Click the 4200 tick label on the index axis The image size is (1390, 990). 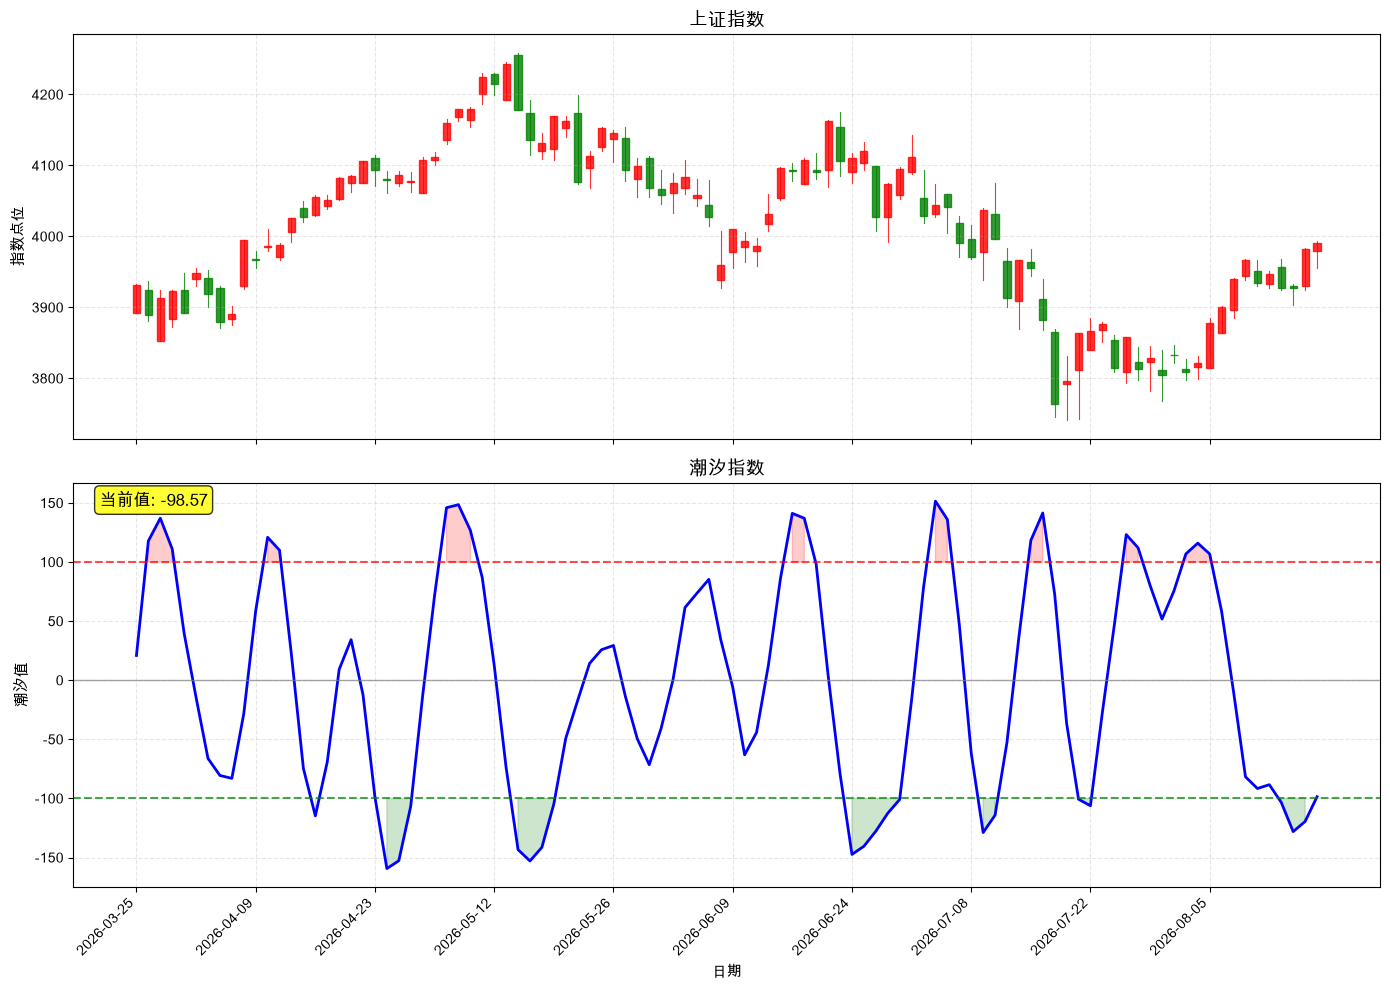(x=48, y=95)
